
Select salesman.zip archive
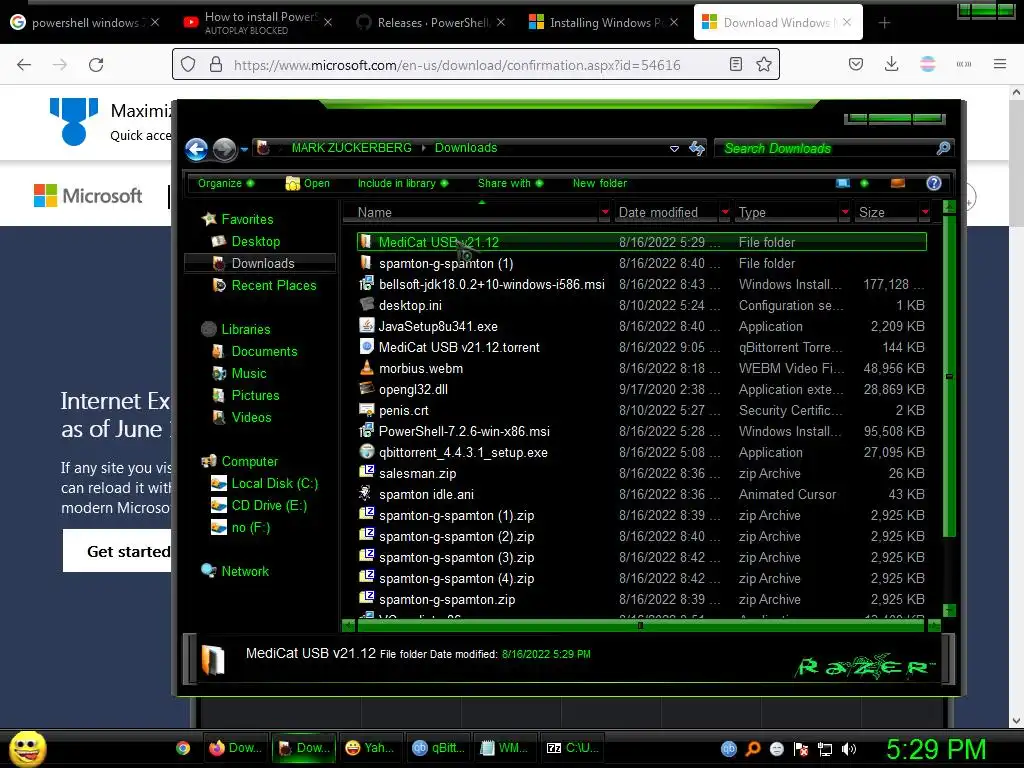click(x=417, y=473)
